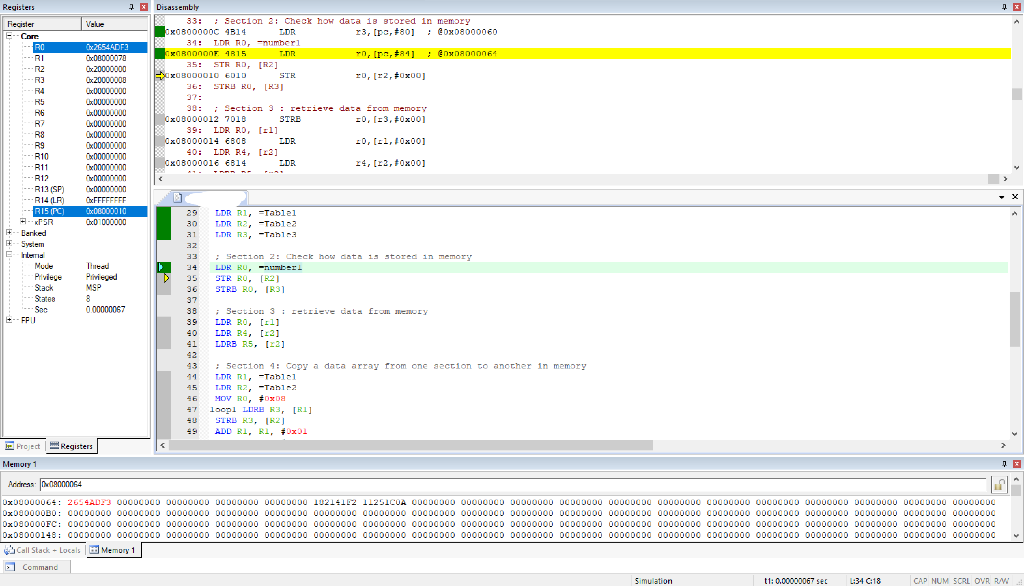Click the breakpoint gutter at line 39

[x=163, y=322]
